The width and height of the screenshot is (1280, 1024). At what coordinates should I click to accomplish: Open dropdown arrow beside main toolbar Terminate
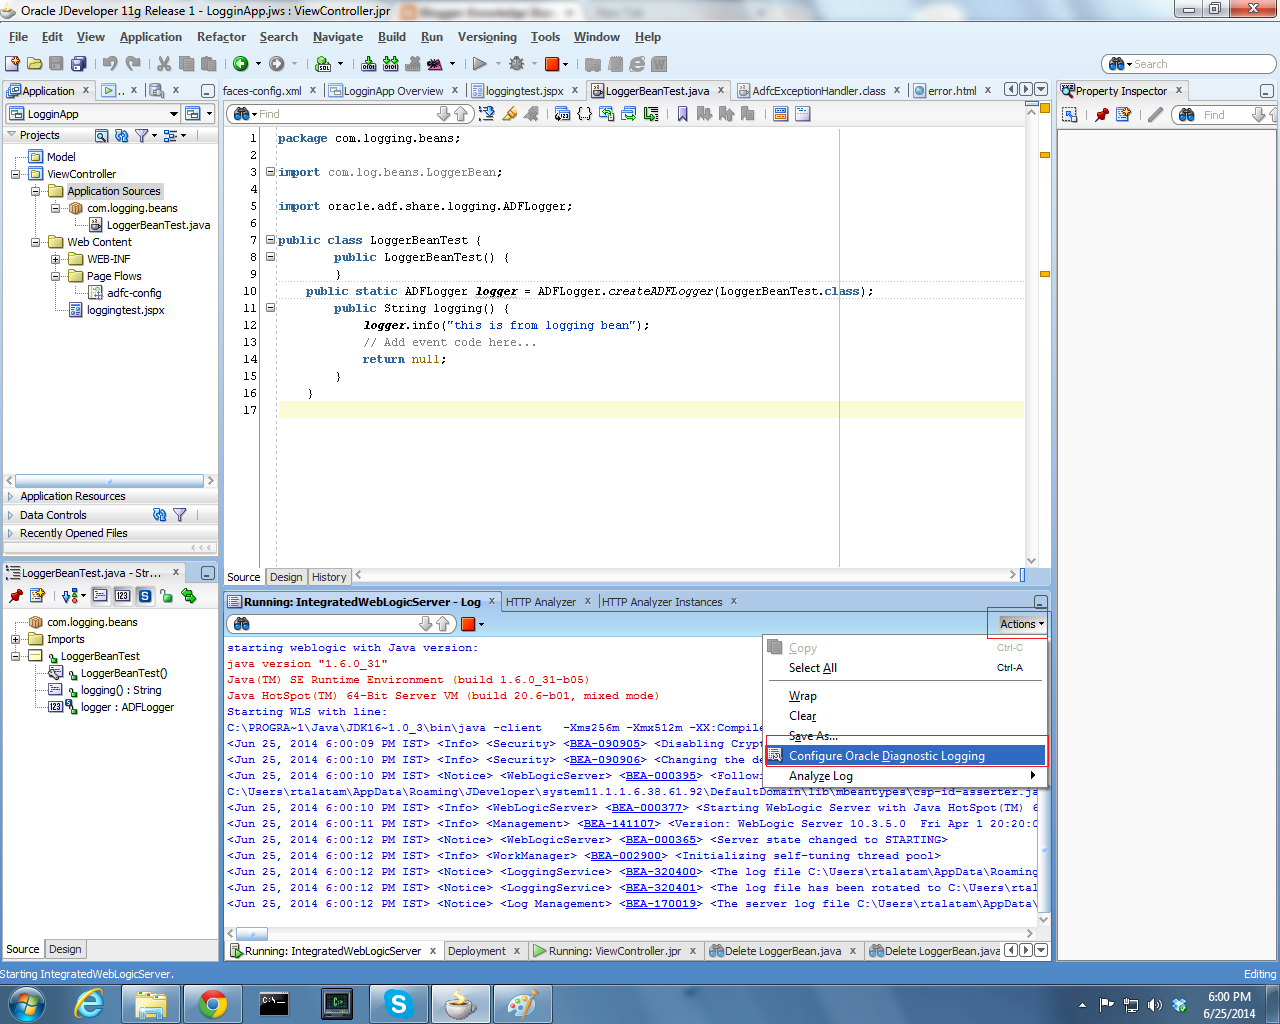pyautogui.click(x=565, y=64)
